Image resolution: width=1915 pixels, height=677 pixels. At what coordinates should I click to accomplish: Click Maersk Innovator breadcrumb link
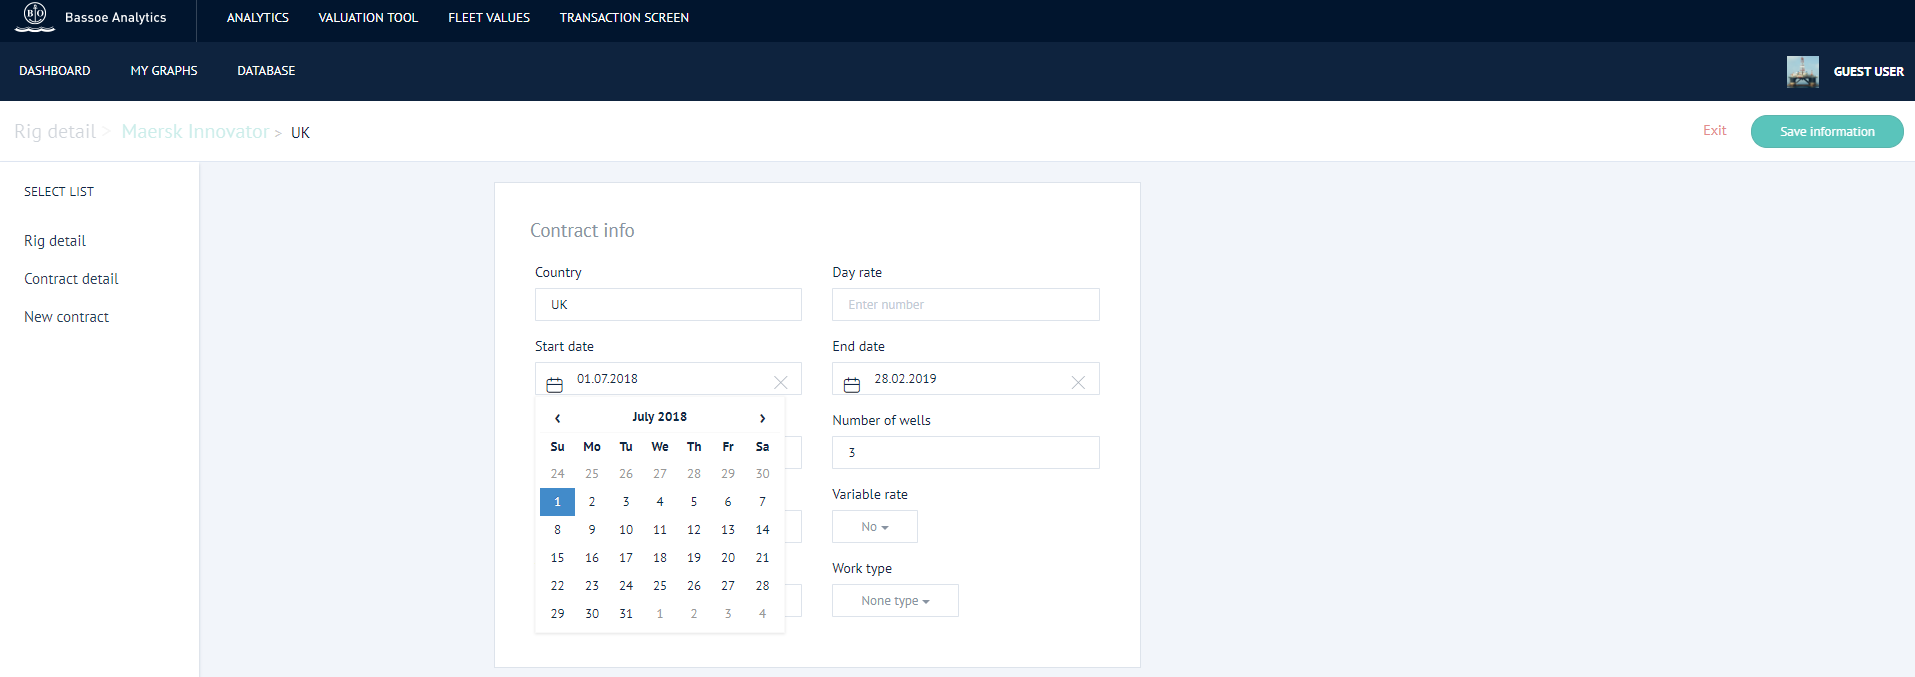point(195,132)
